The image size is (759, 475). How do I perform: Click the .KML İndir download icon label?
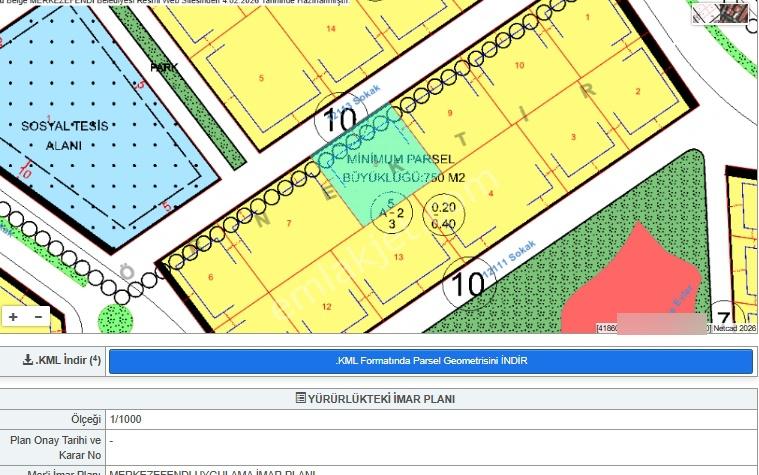coord(61,360)
